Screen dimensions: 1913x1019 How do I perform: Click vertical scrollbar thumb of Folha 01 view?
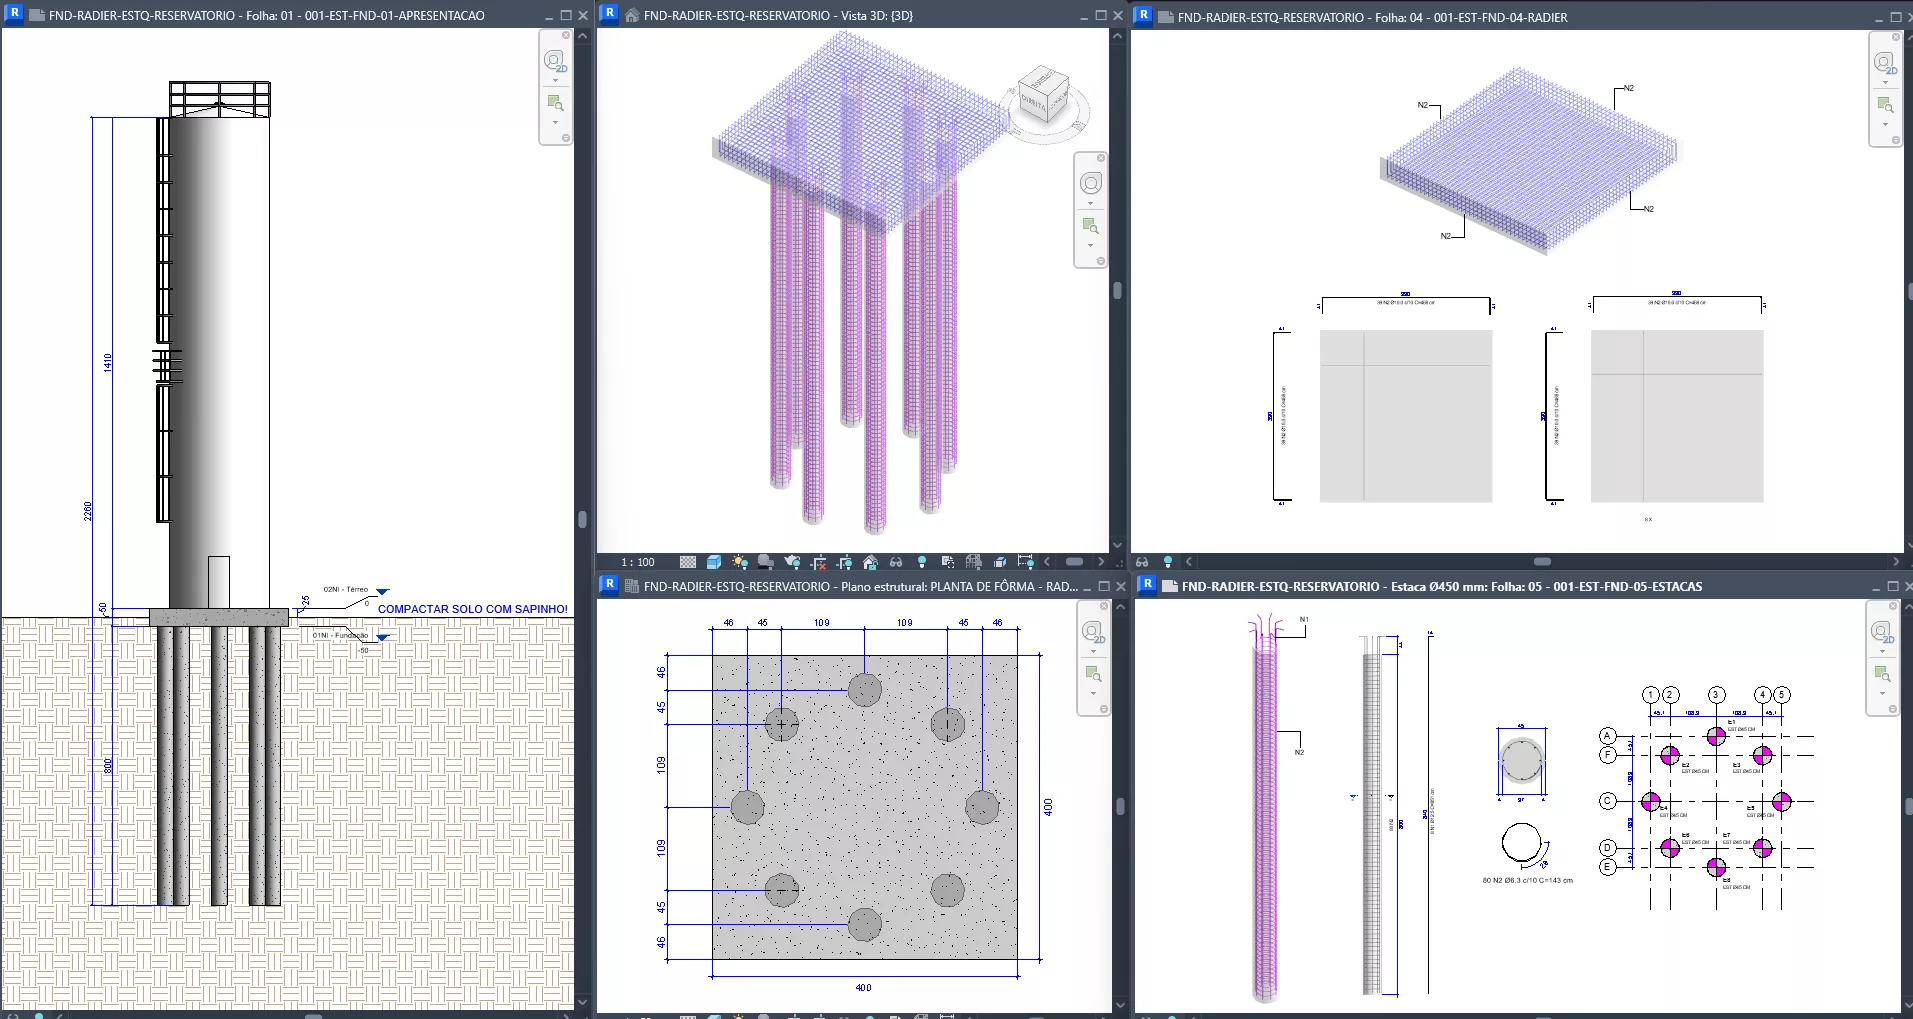[582, 520]
